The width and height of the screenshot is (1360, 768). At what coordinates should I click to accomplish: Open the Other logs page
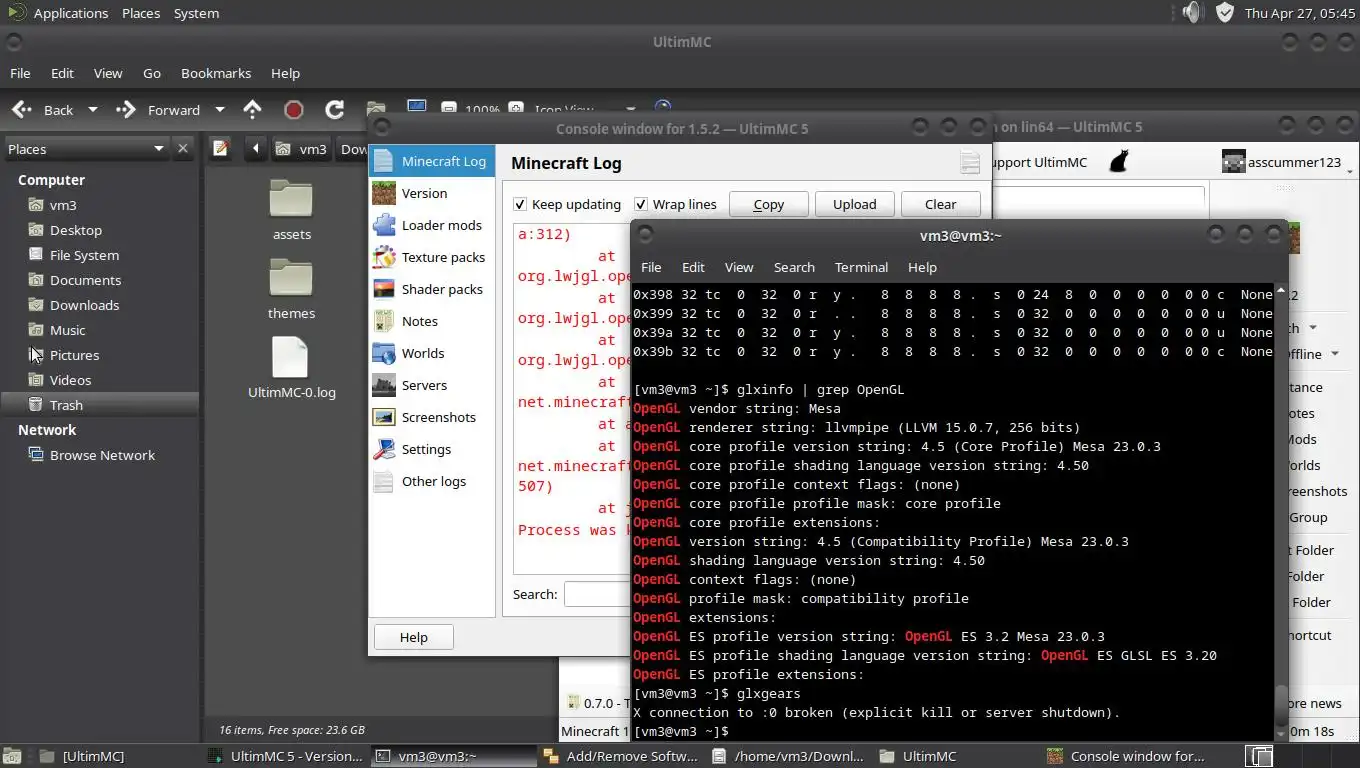click(432, 481)
